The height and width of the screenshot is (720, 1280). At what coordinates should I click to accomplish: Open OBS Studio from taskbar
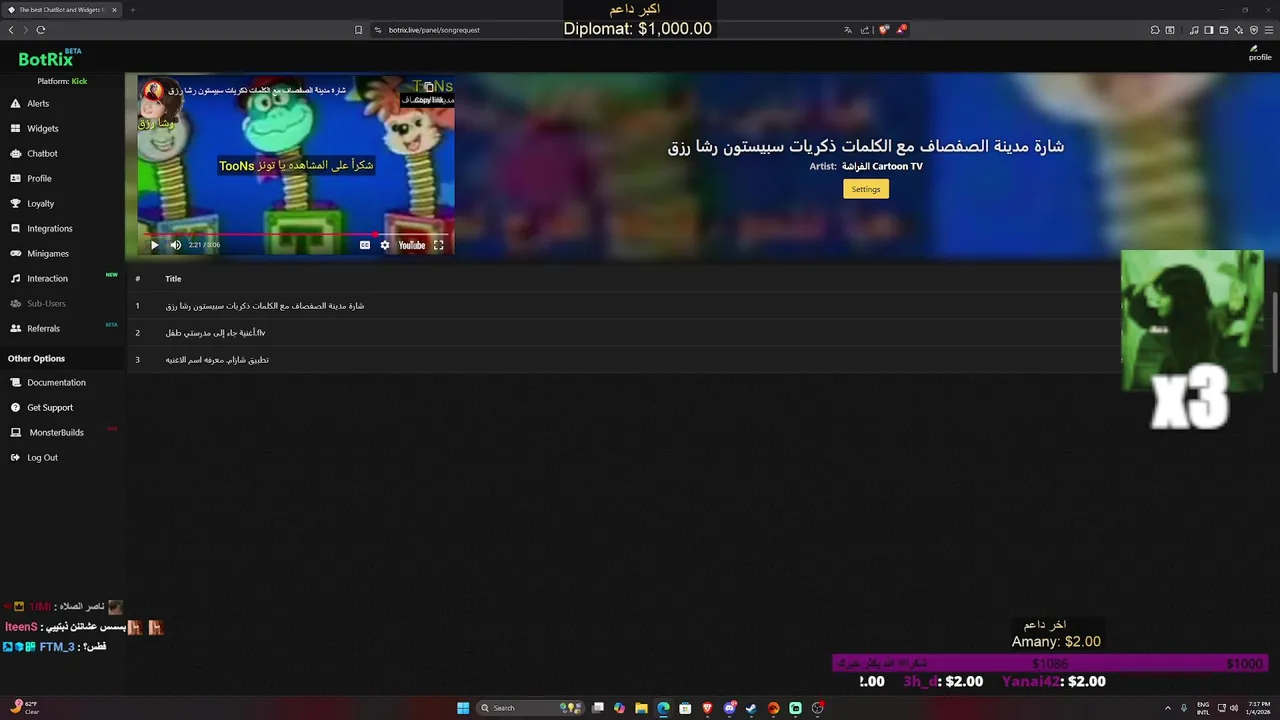coord(817,708)
